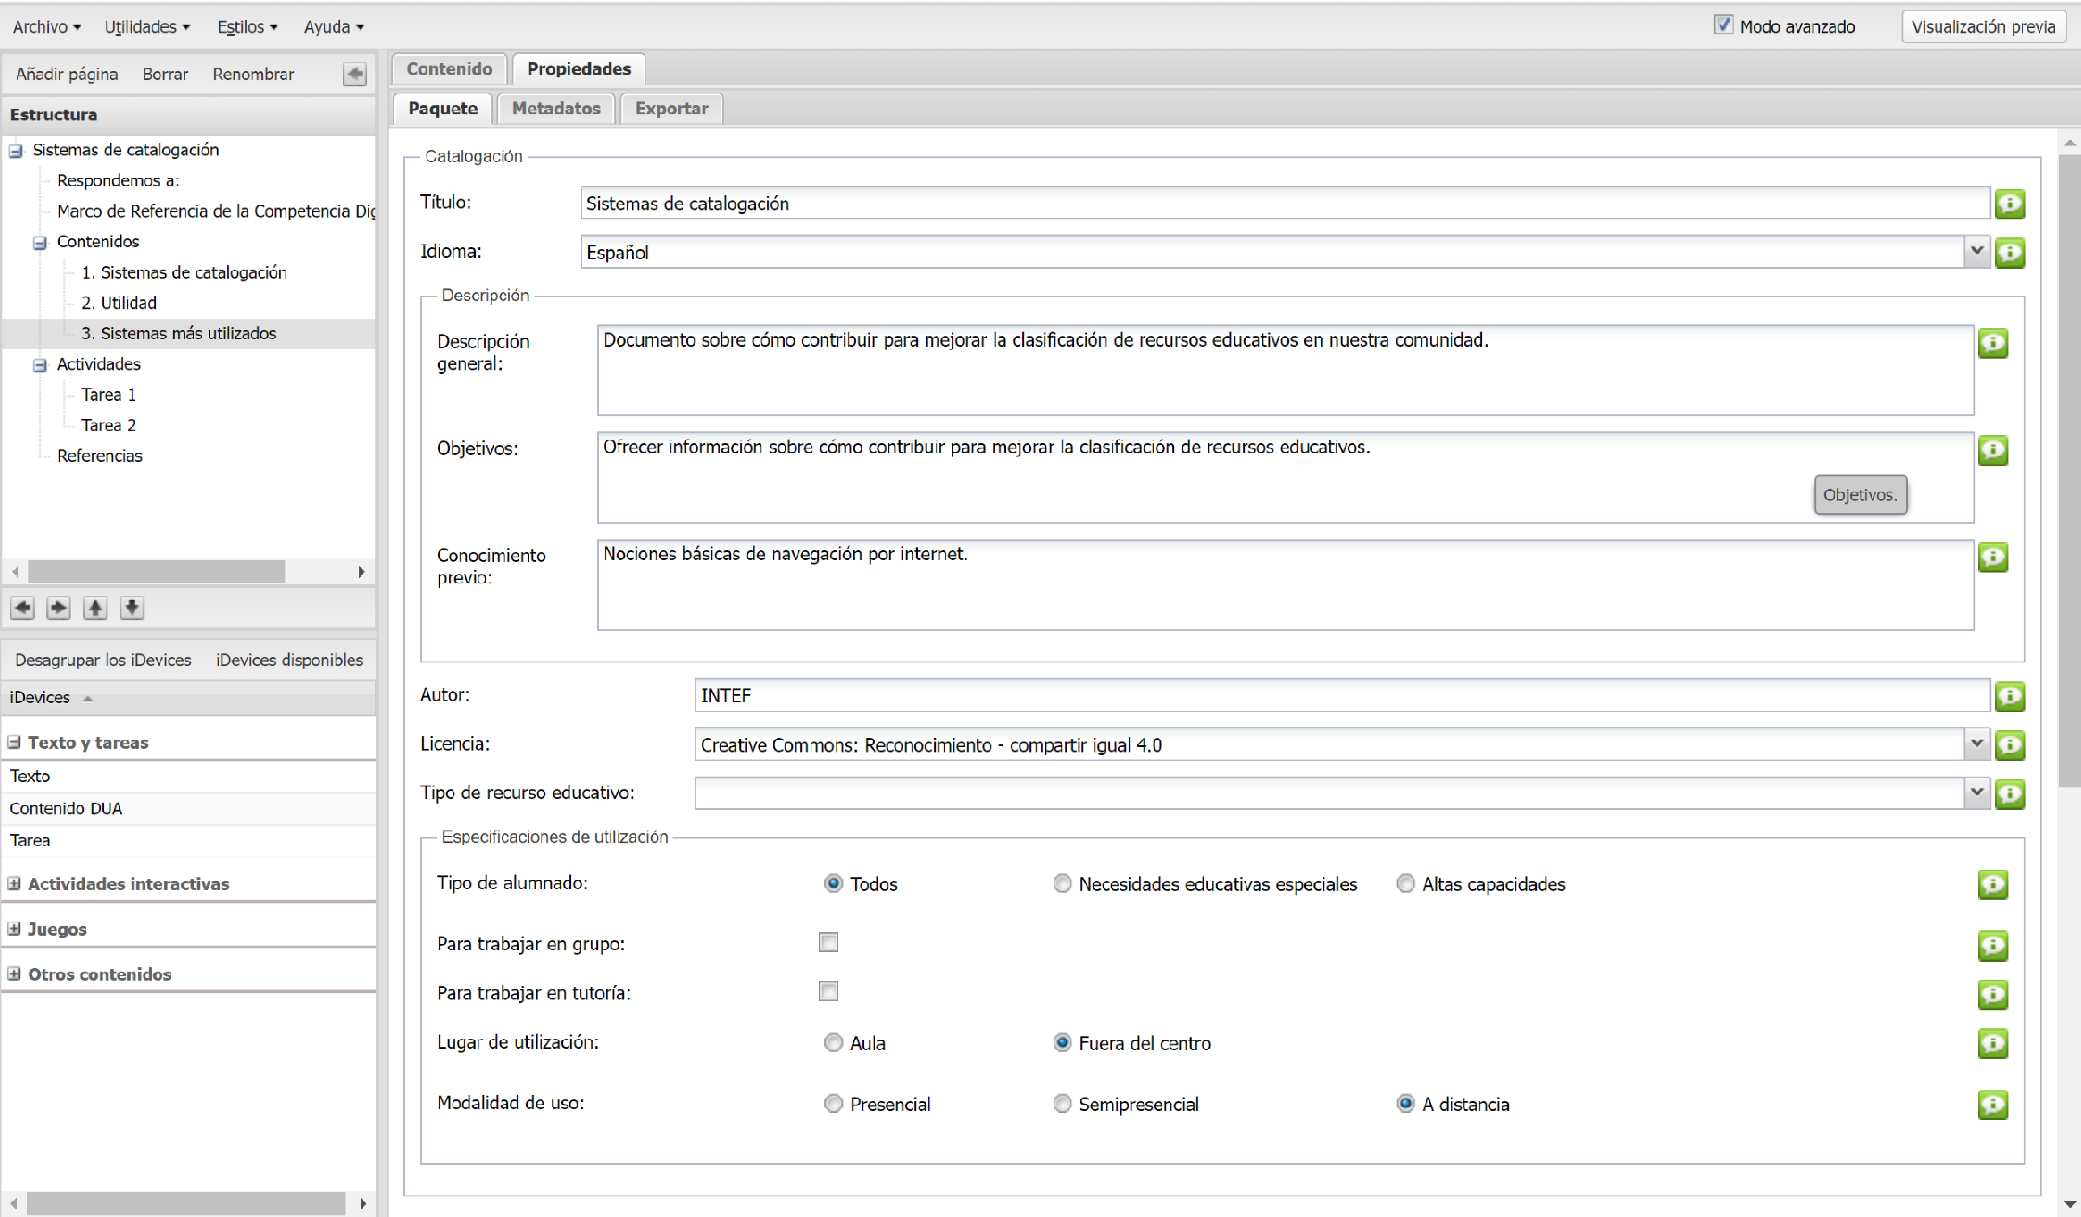Image resolution: width=2081 pixels, height=1217 pixels.
Task: Open the Idioma dropdown arrow
Action: tap(1976, 252)
